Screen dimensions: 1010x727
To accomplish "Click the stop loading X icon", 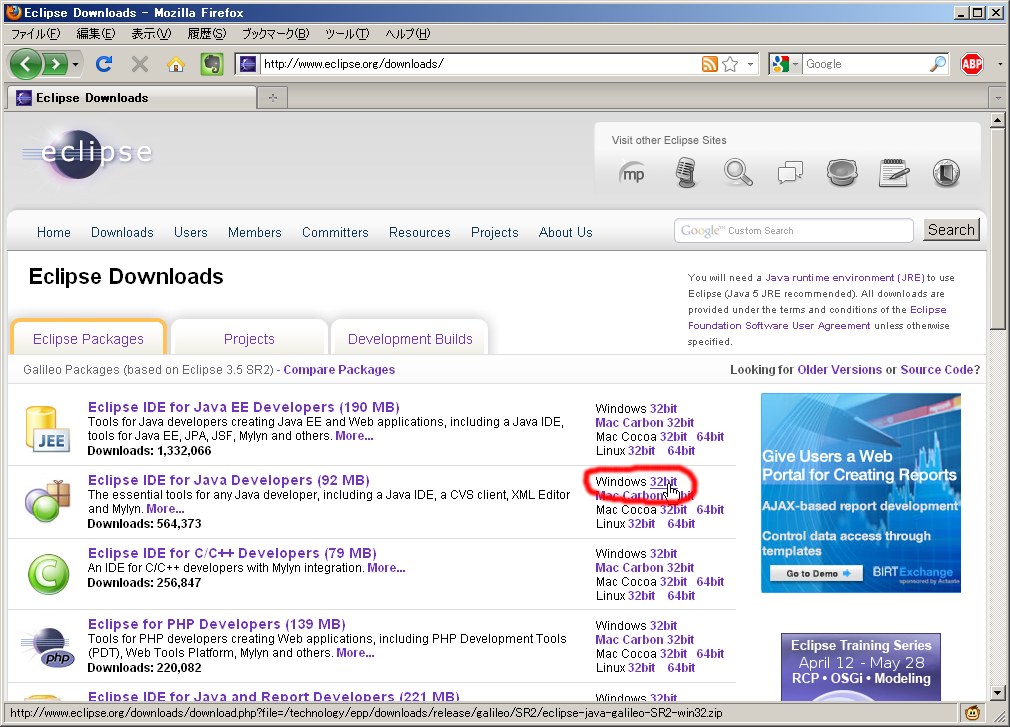I will [x=140, y=64].
